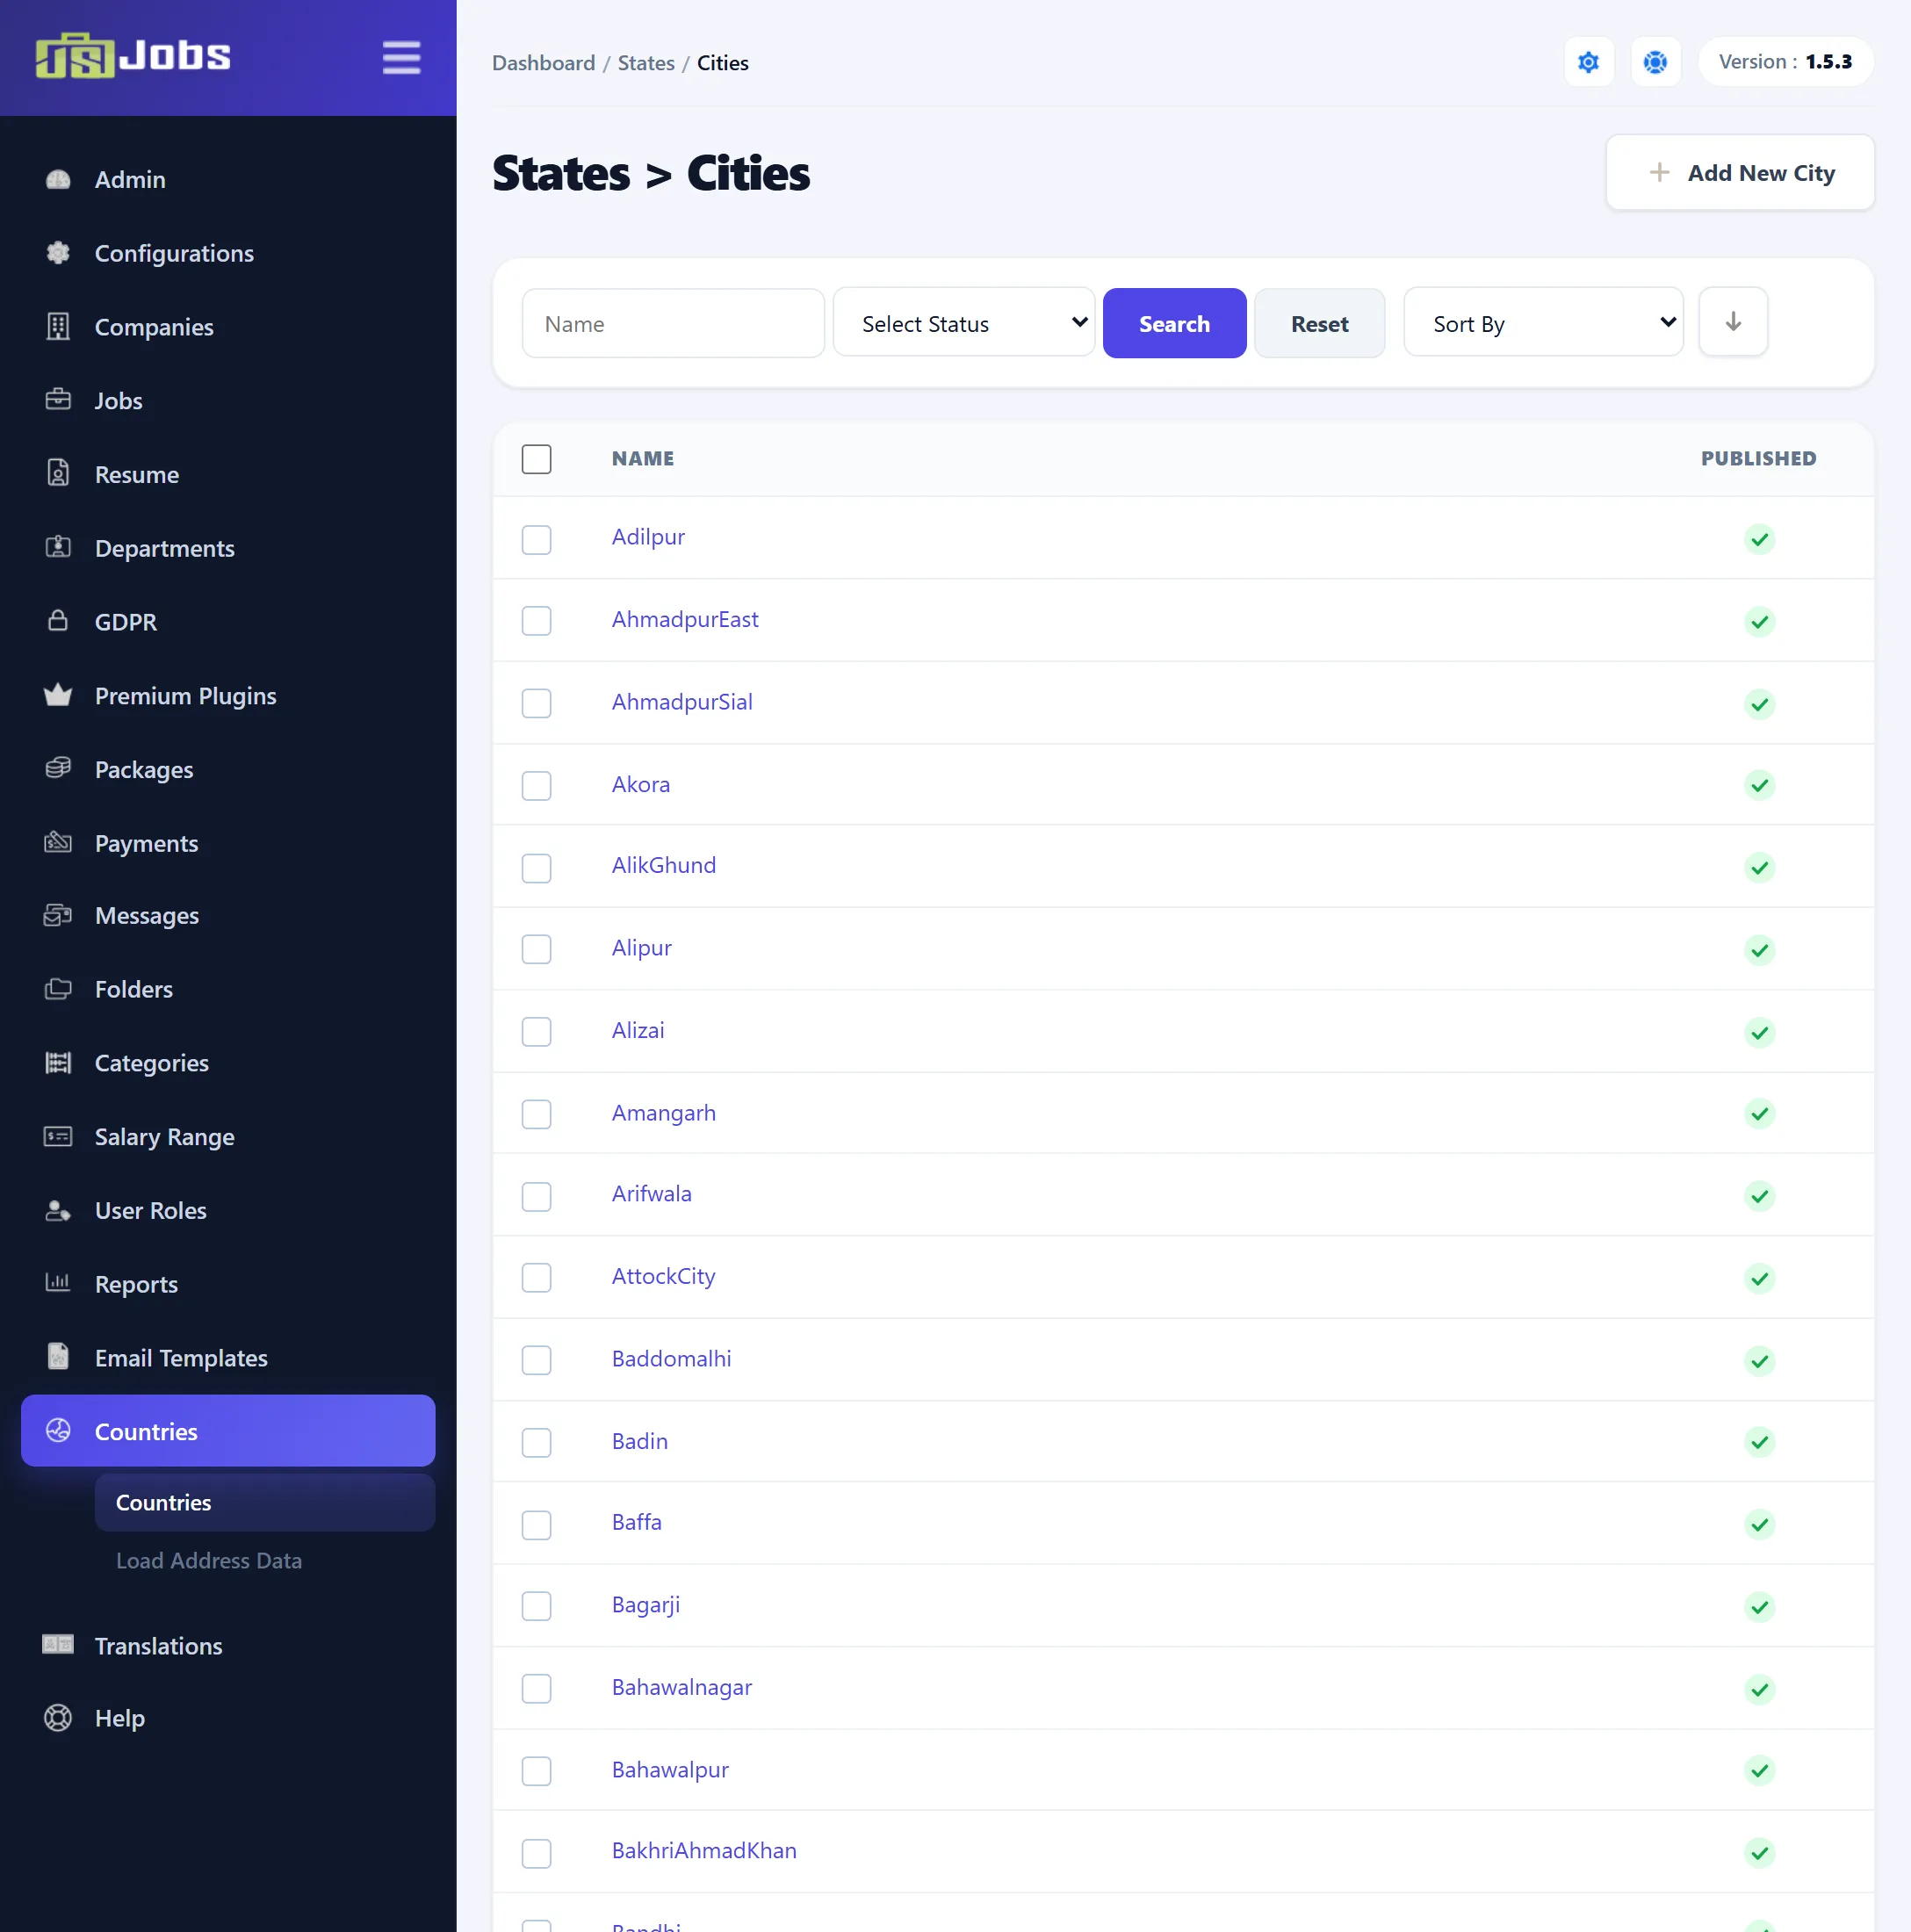This screenshot has width=1911, height=1932.
Task: Check the AhmadpurSial row checkbox
Action: point(536,703)
